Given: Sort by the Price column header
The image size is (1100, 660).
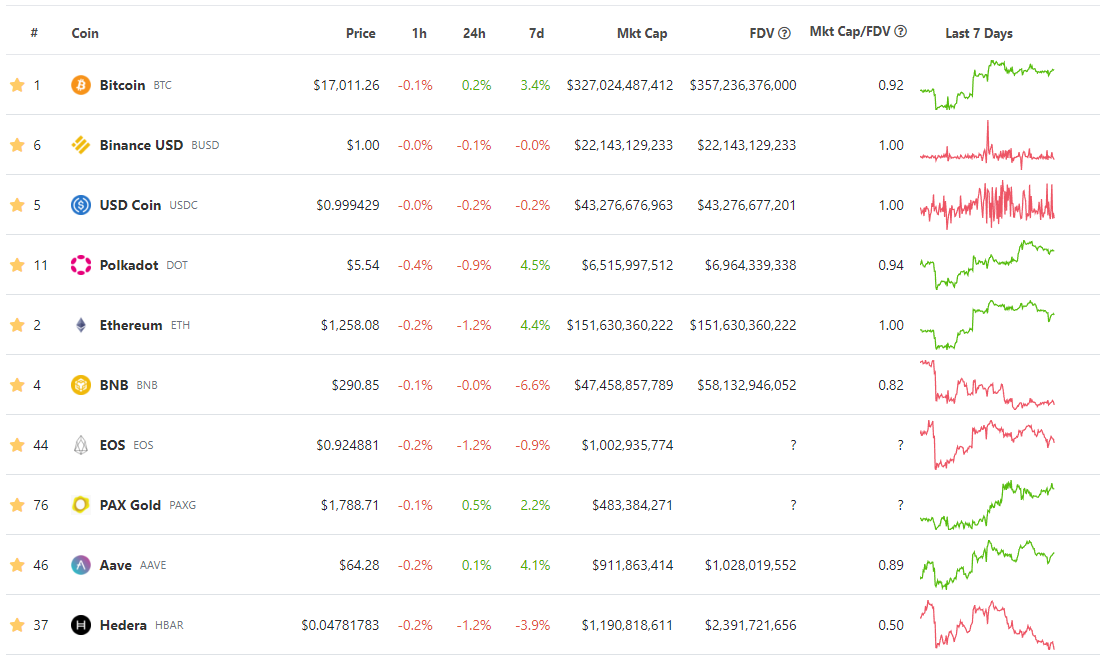Looking at the screenshot, I should [x=361, y=33].
